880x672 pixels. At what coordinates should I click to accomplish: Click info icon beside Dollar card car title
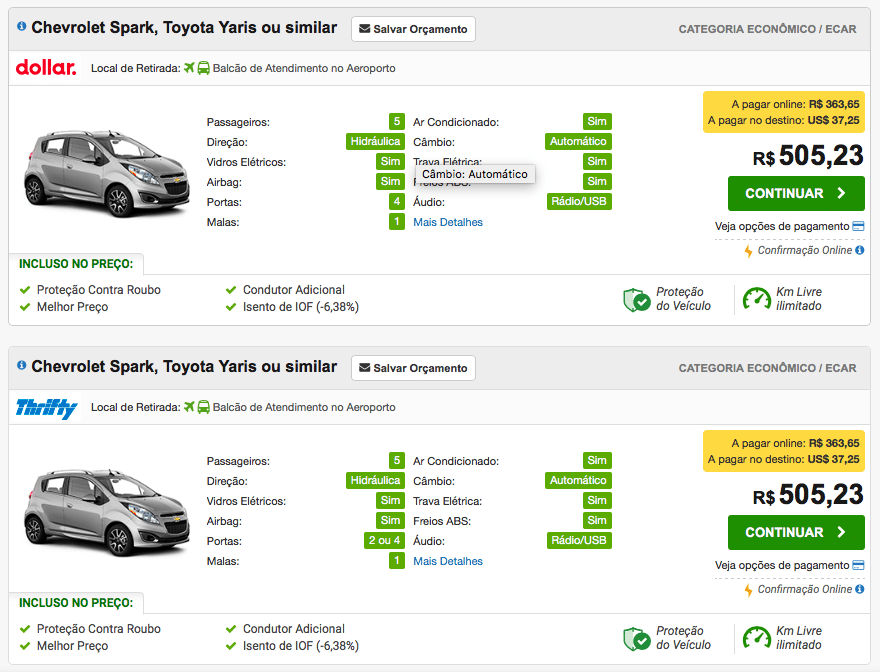(21, 26)
